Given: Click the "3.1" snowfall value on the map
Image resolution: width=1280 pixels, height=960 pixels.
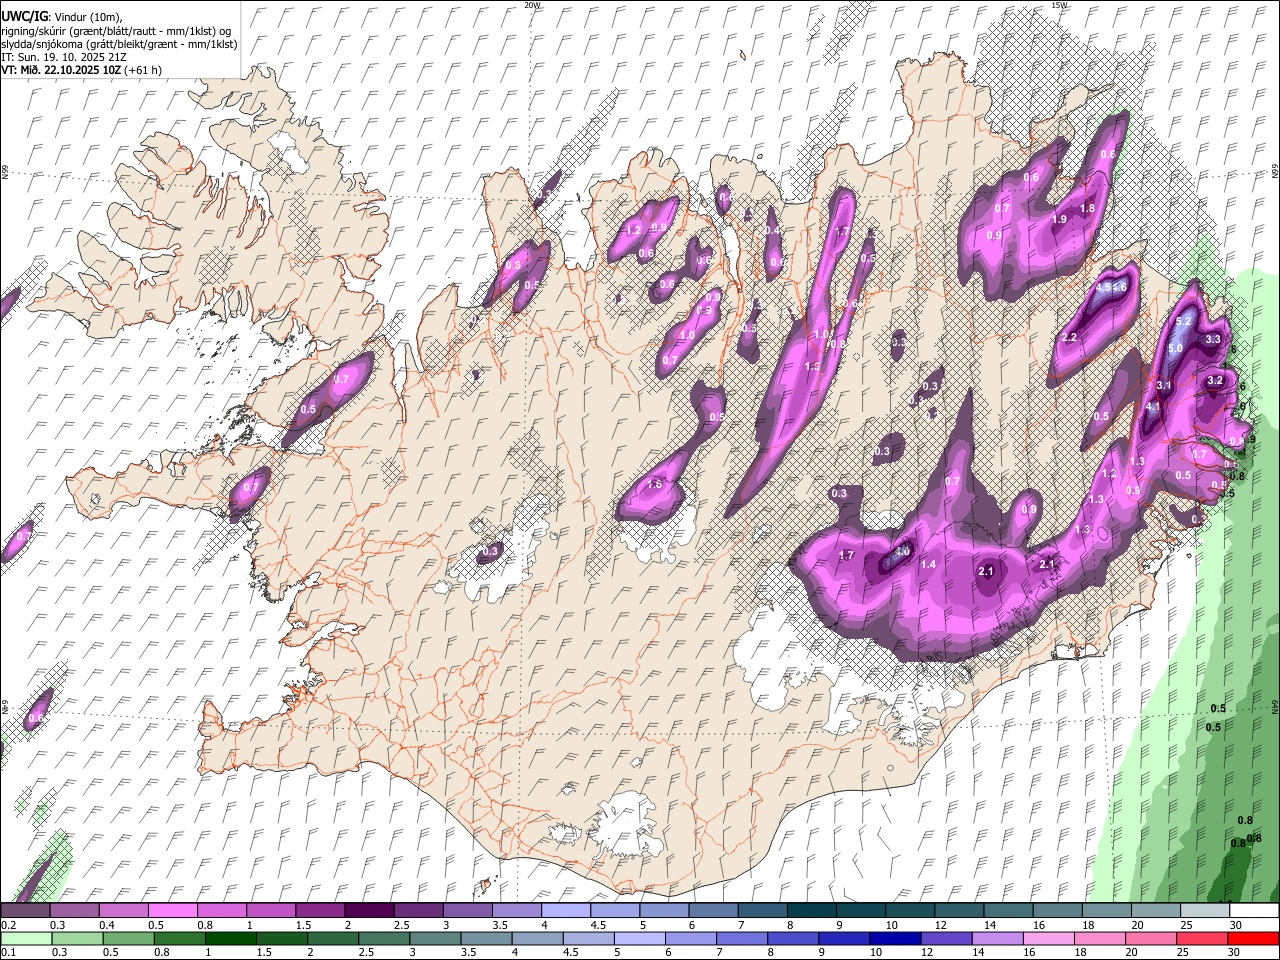Looking at the screenshot, I should click(x=1164, y=386).
